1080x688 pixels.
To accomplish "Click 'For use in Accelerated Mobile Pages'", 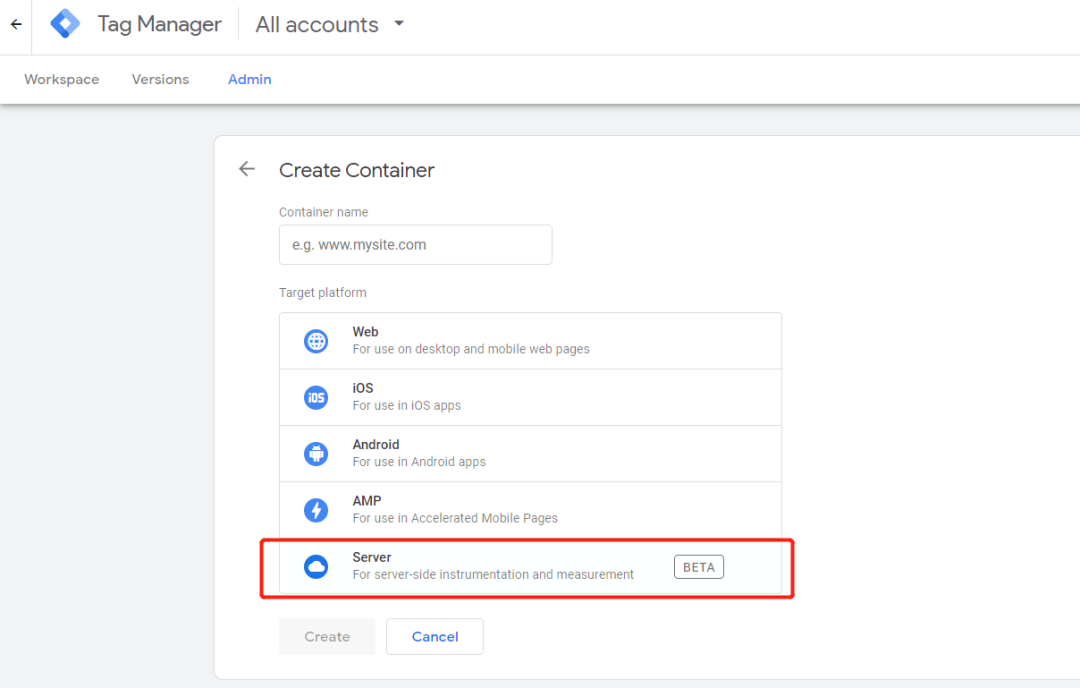I will 455,519.
